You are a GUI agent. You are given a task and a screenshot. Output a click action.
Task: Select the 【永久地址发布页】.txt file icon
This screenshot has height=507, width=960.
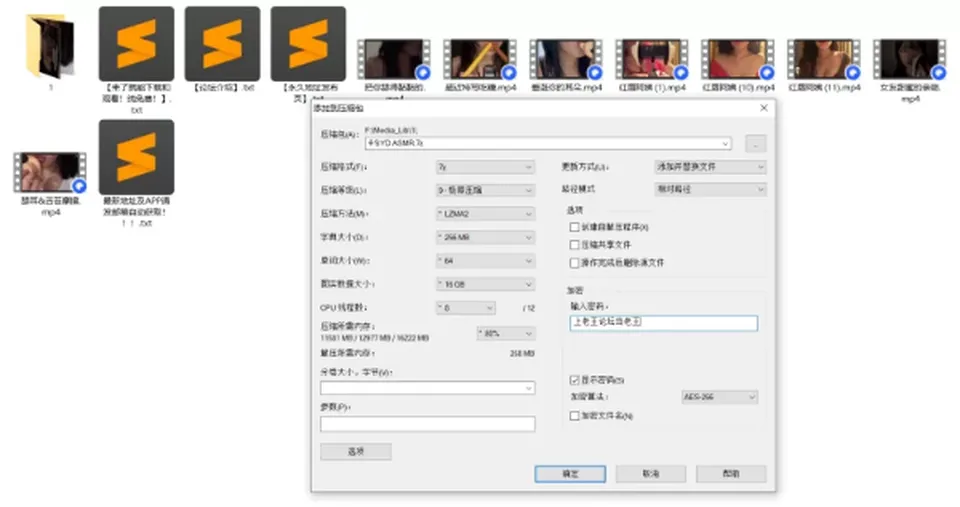(308, 44)
